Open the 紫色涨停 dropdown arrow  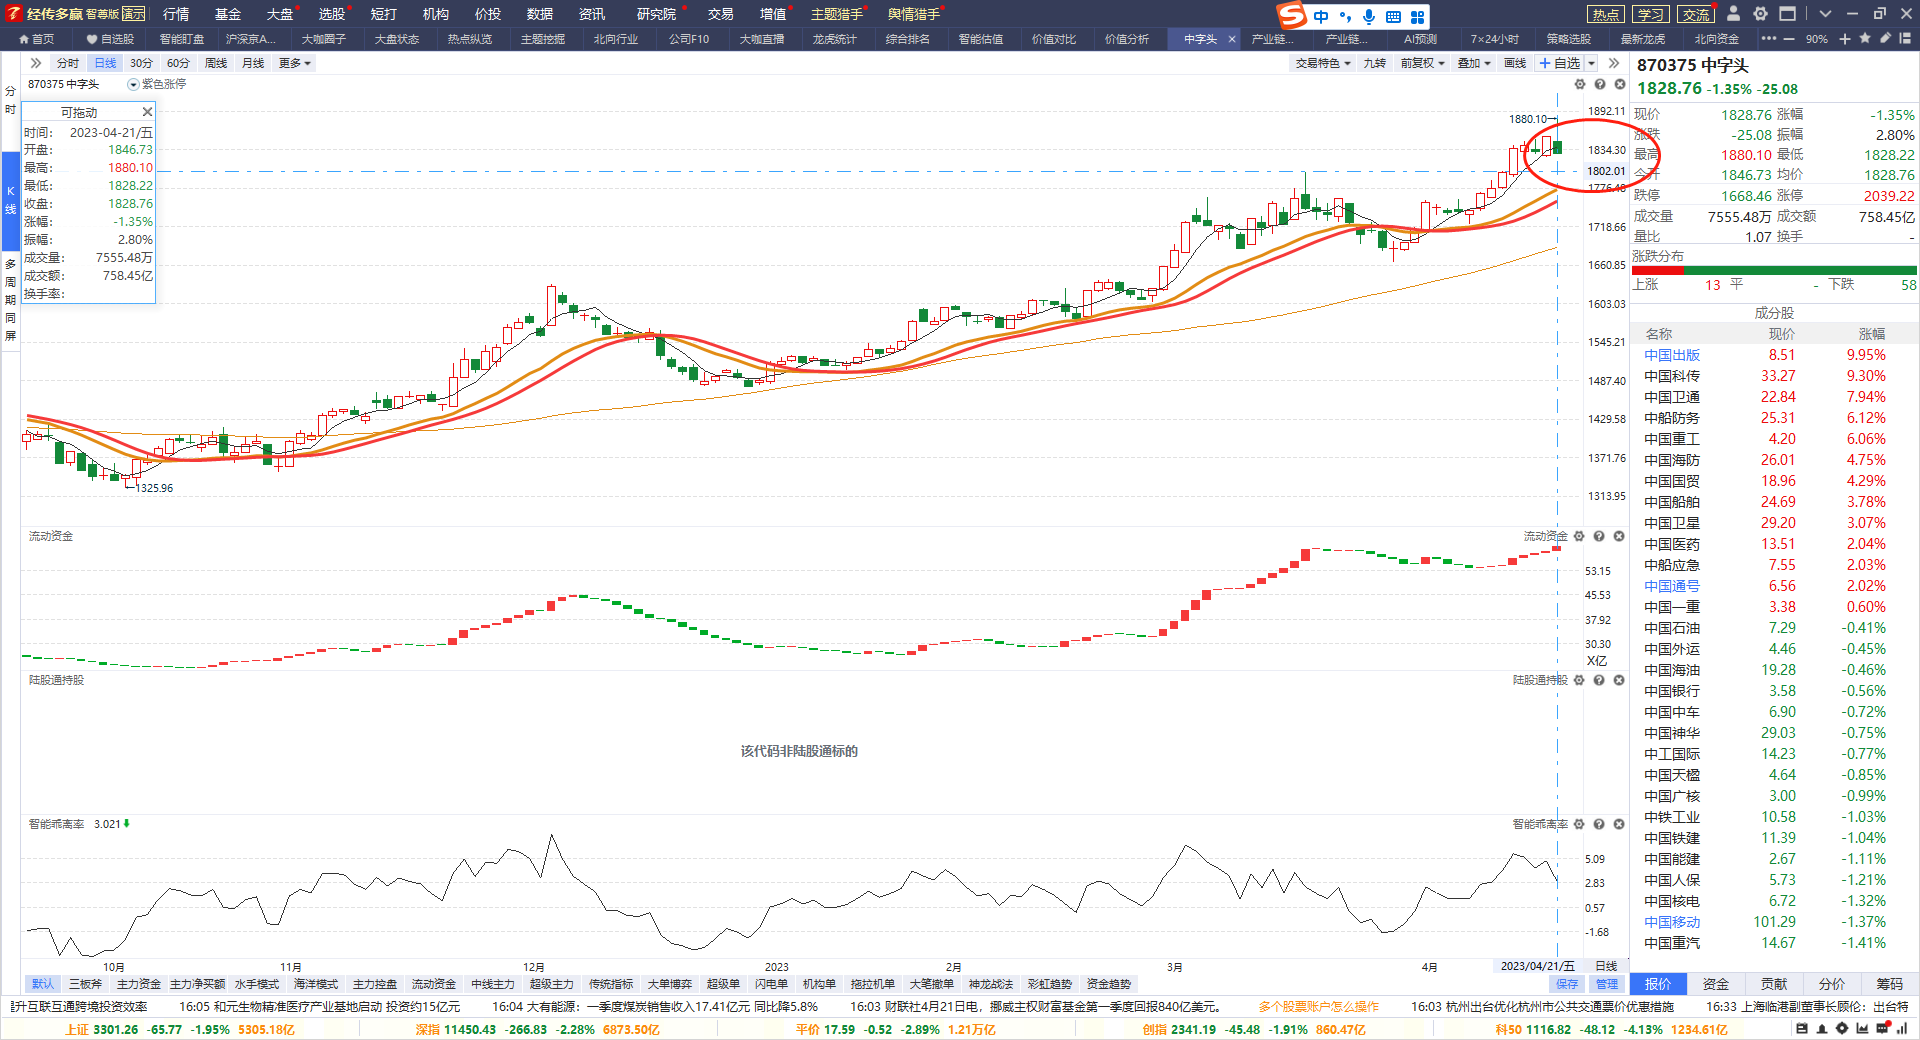coord(133,85)
